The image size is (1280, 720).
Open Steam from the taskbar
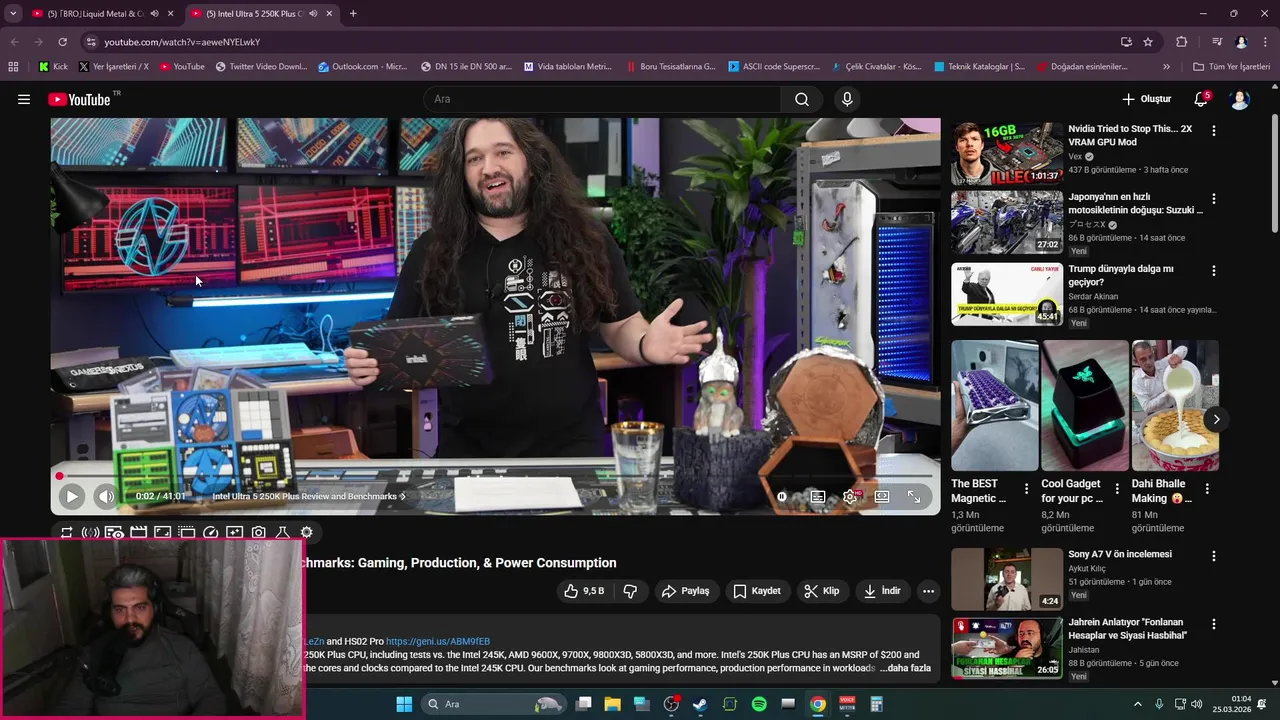(x=700, y=704)
